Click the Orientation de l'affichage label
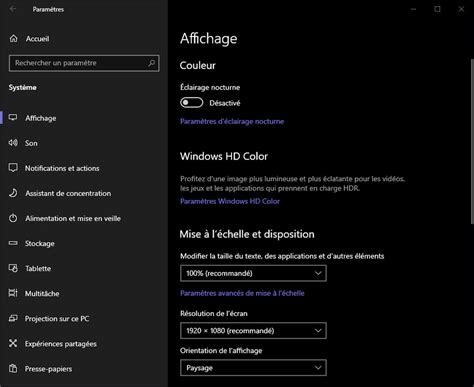Screen dimensions: 474x387 tap(221, 351)
